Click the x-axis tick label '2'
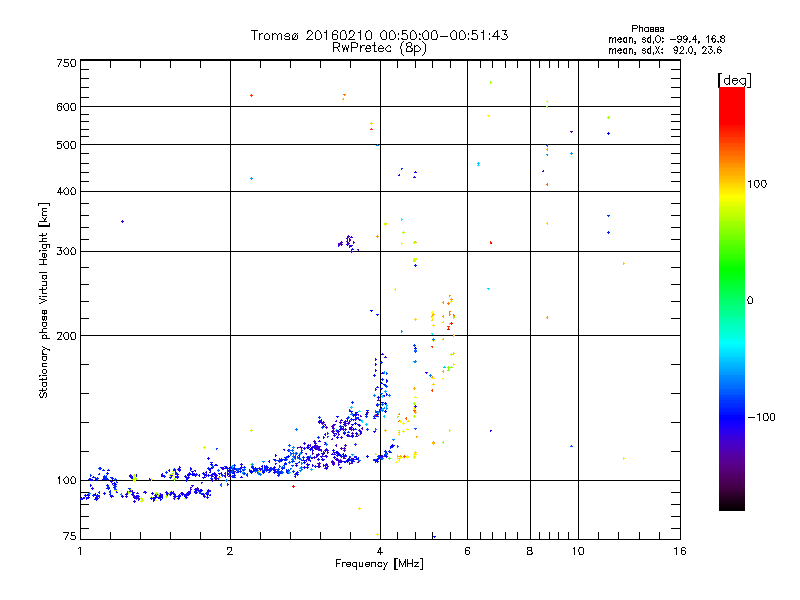The width and height of the screenshot is (800, 600). coord(230,551)
